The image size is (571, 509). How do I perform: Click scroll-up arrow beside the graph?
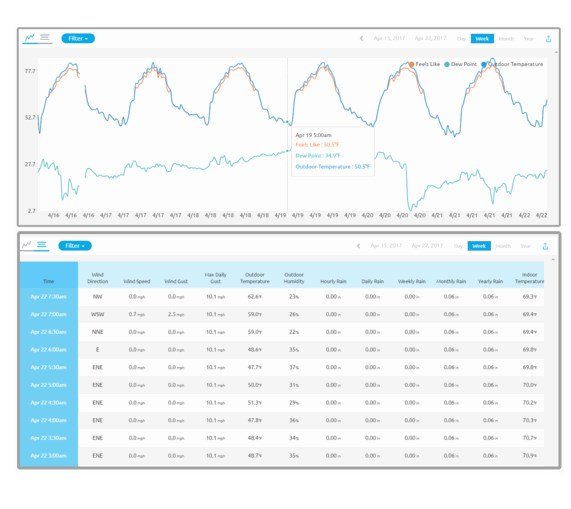pyautogui.click(x=556, y=52)
